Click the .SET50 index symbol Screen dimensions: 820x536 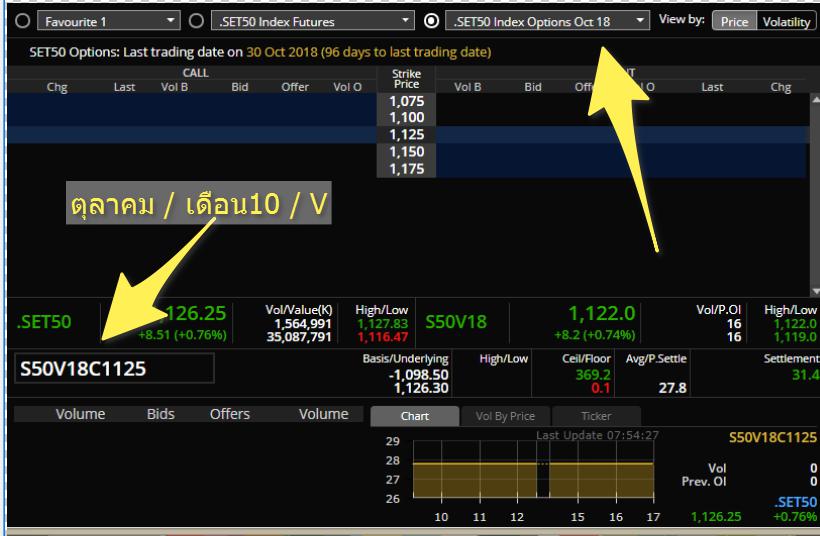click(x=44, y=322)
